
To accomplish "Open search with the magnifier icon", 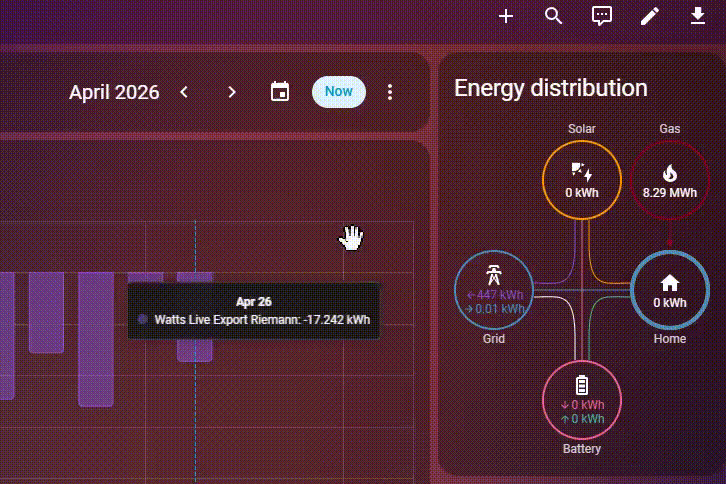I will click(554, 16).
